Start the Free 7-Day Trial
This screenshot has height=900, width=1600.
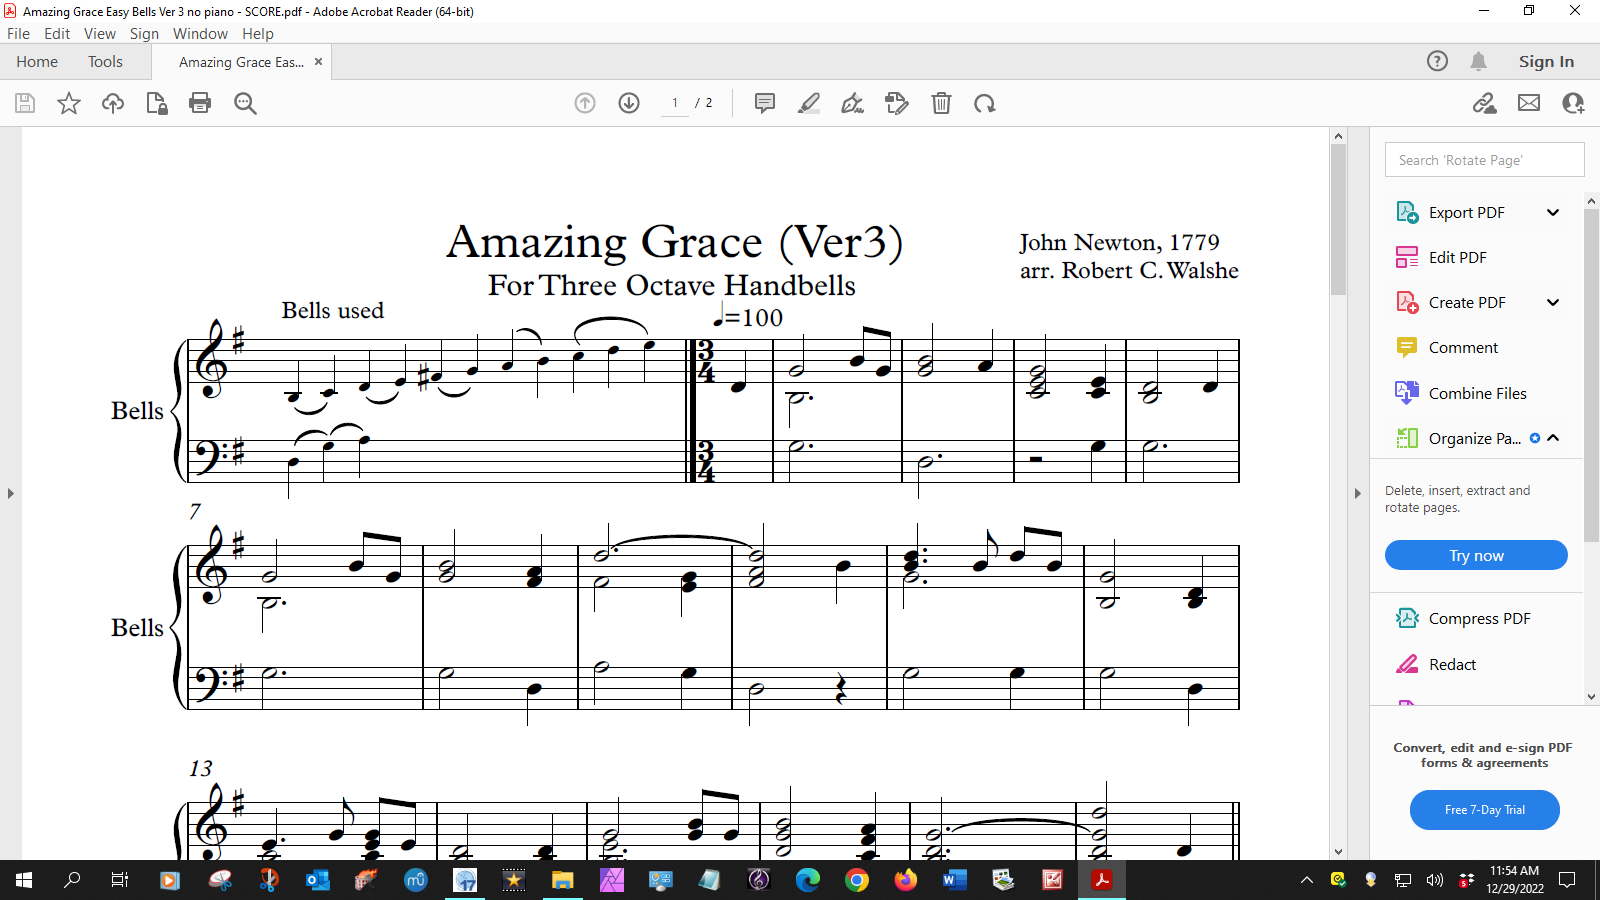pos(1485,810)
